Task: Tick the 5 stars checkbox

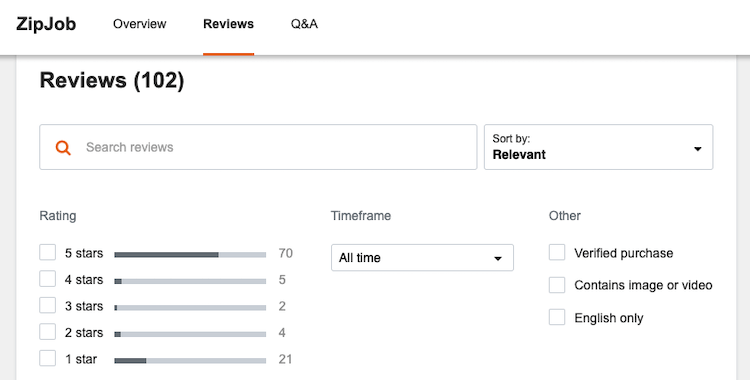Action: [x=47, y=252]
